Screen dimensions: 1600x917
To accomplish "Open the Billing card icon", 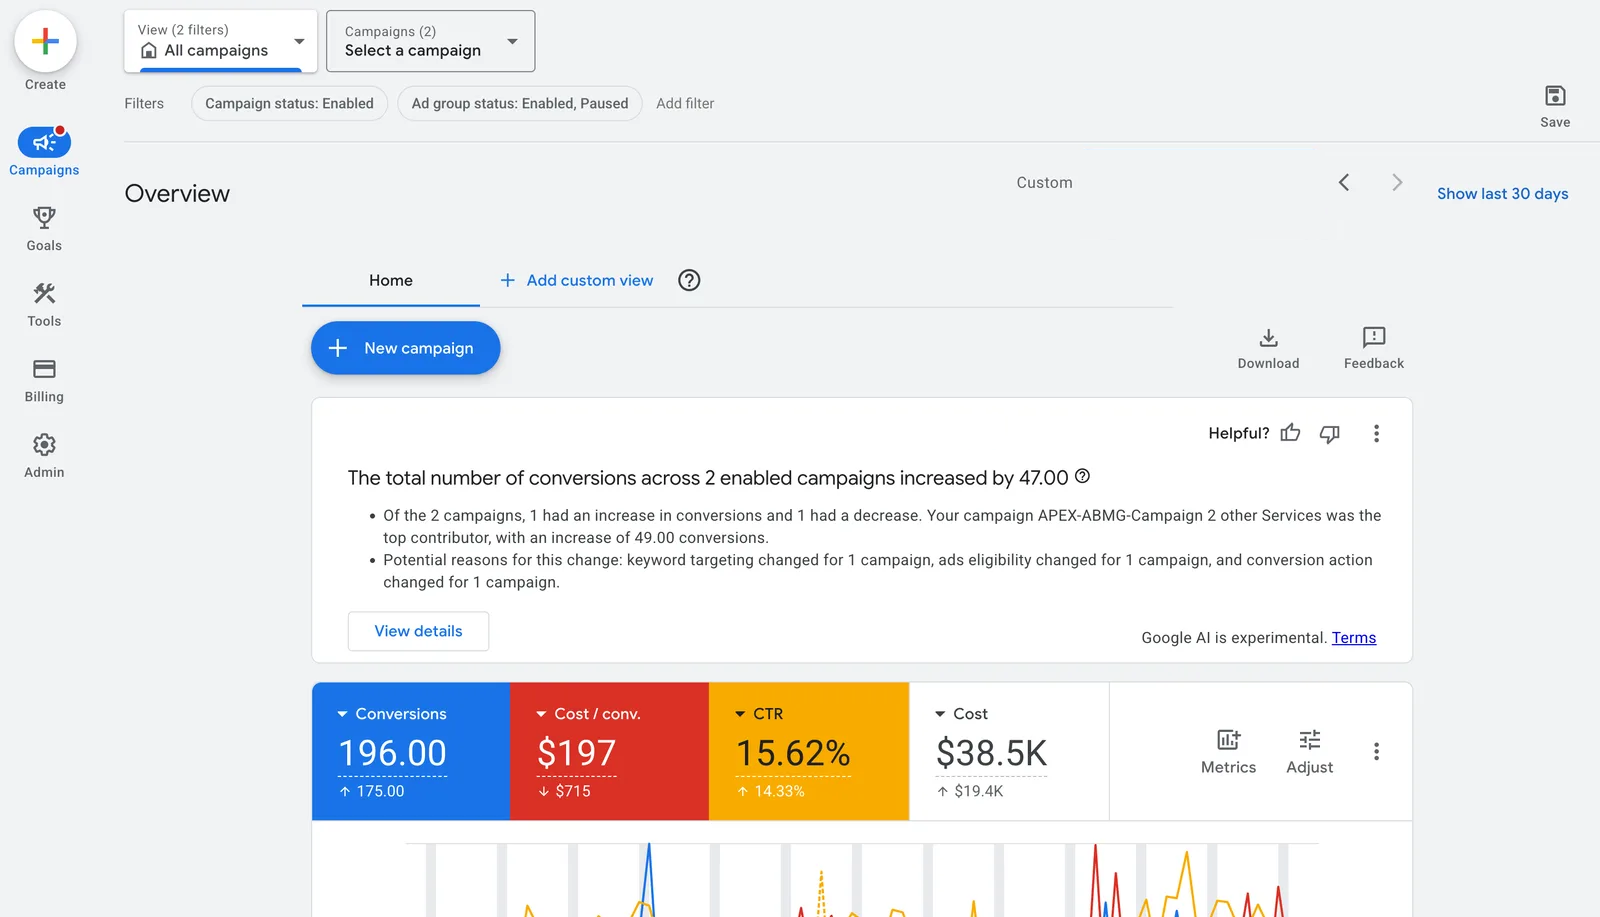I will [x=44, y=369].
